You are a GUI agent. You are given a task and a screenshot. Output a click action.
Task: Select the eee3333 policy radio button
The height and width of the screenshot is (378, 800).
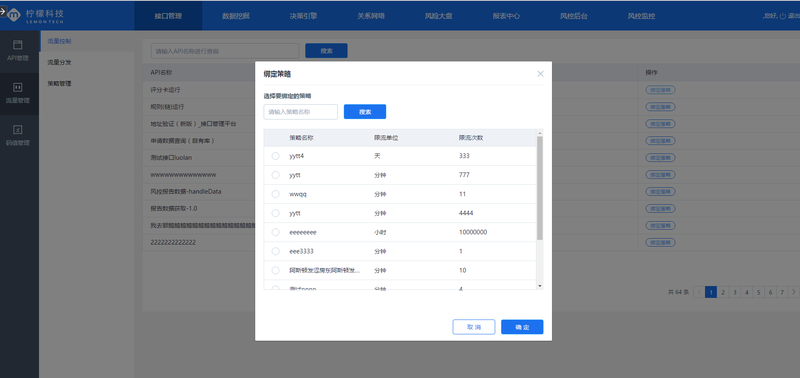pos(276,251)
